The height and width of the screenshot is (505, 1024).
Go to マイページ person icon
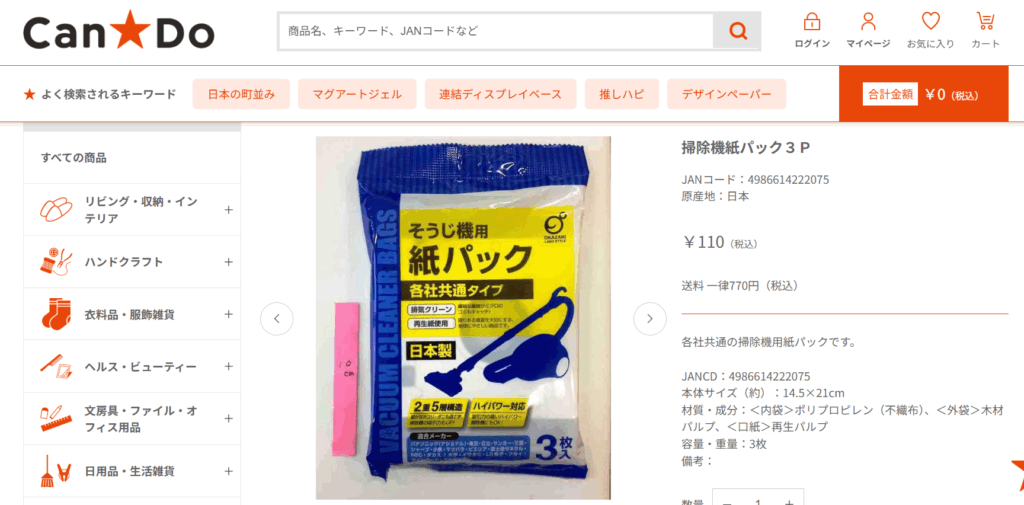(x=868, y=22)
